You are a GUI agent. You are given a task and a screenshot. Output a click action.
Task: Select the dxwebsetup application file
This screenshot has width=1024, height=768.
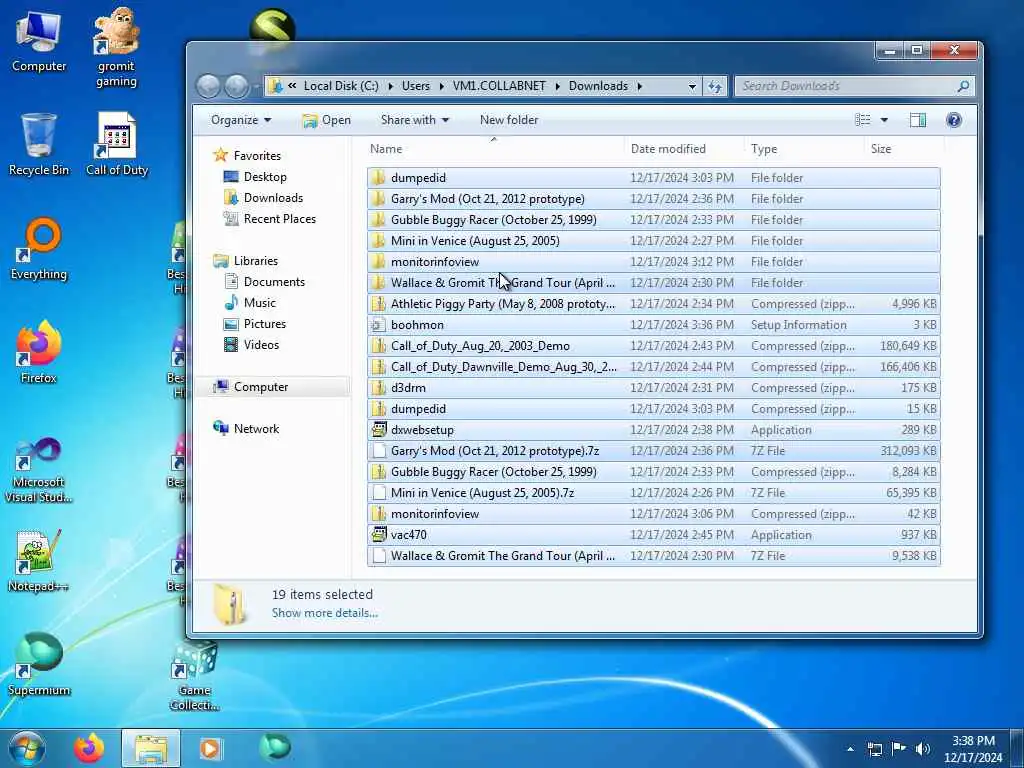(654, 430)
